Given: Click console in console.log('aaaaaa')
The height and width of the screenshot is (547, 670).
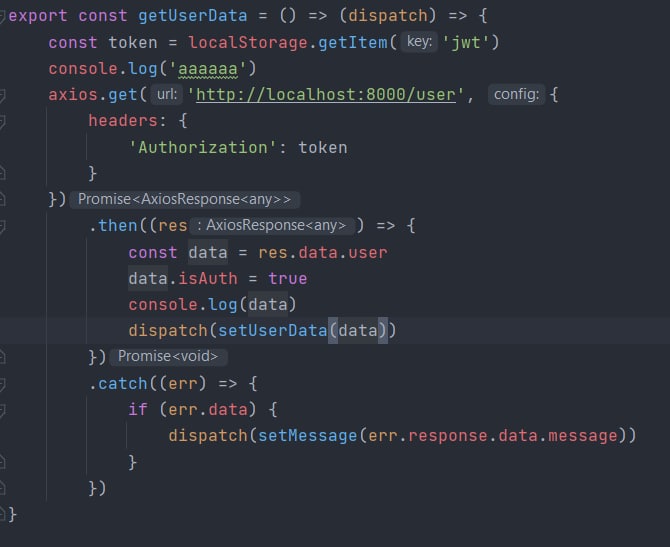Looking at the screenshot, I should coord(83,69).
